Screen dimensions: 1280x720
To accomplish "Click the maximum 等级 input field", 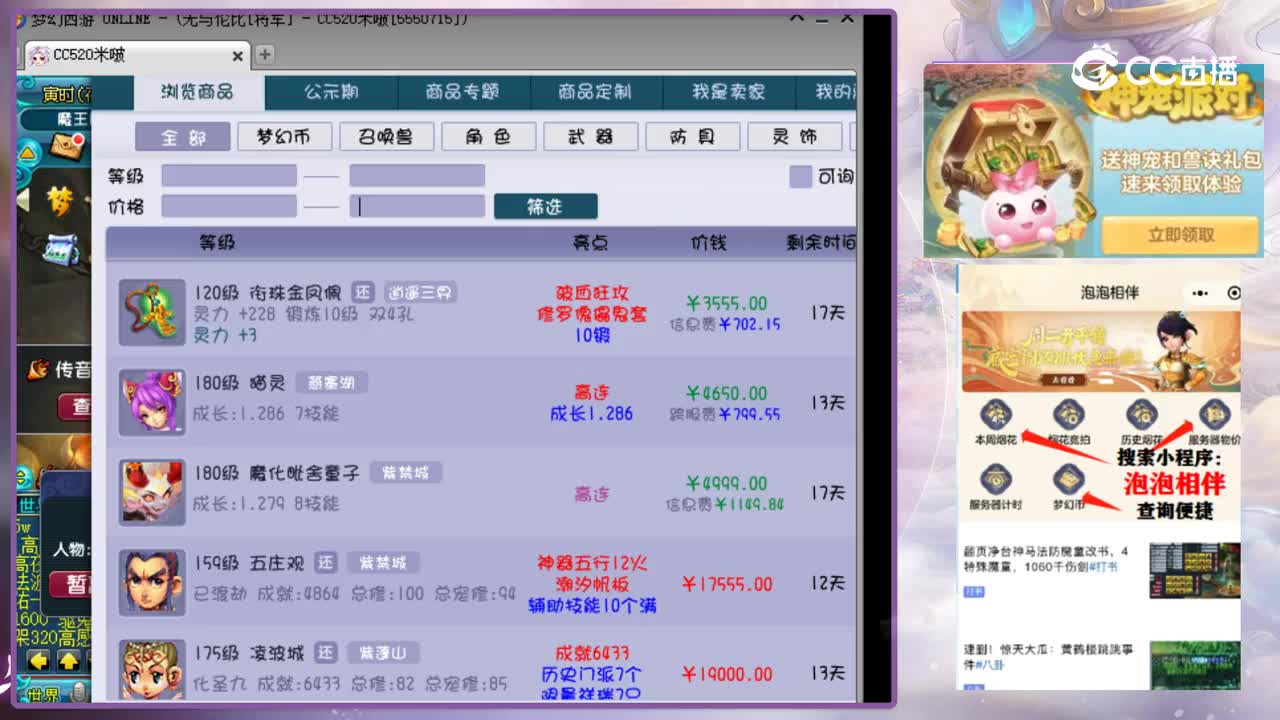I will (417, 176).
